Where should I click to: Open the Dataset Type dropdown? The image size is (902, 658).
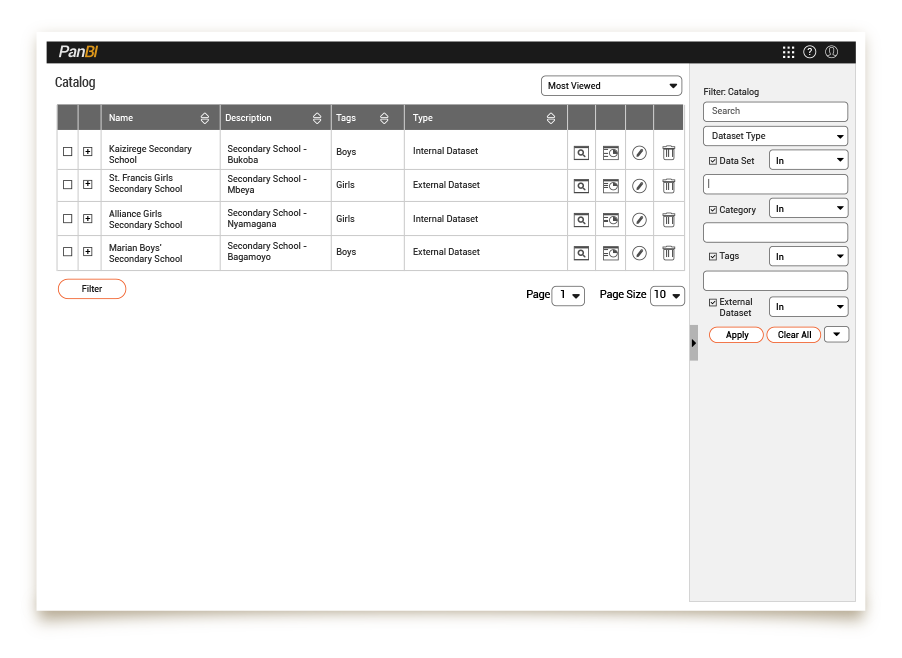(x=775, y=136)
